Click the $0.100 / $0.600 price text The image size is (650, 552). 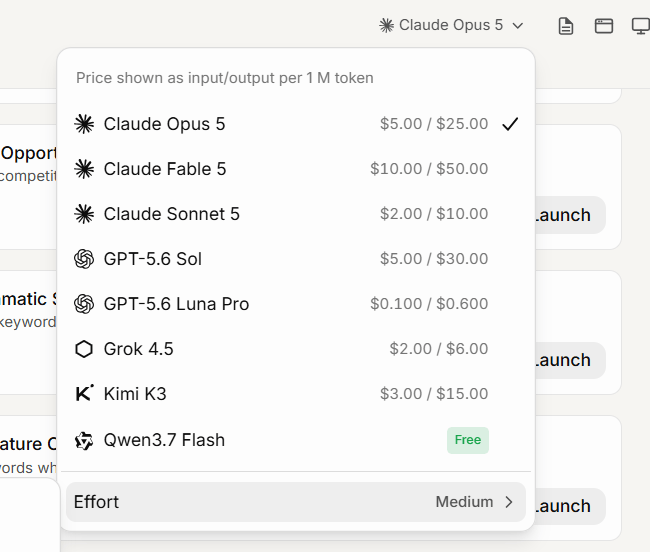(429, 304)
